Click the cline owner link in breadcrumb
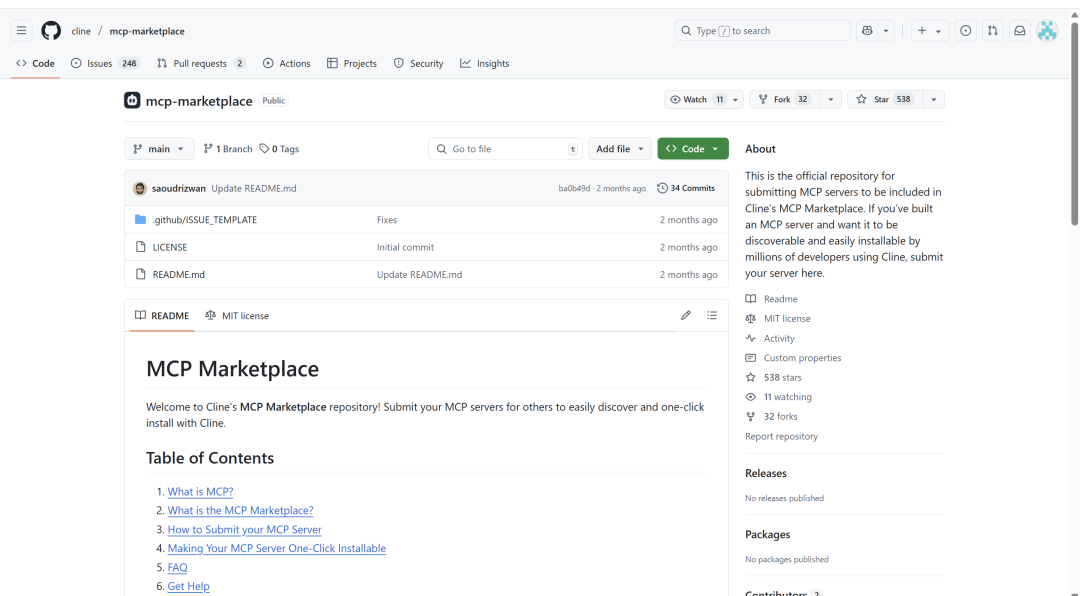 (x=81, y=31)
